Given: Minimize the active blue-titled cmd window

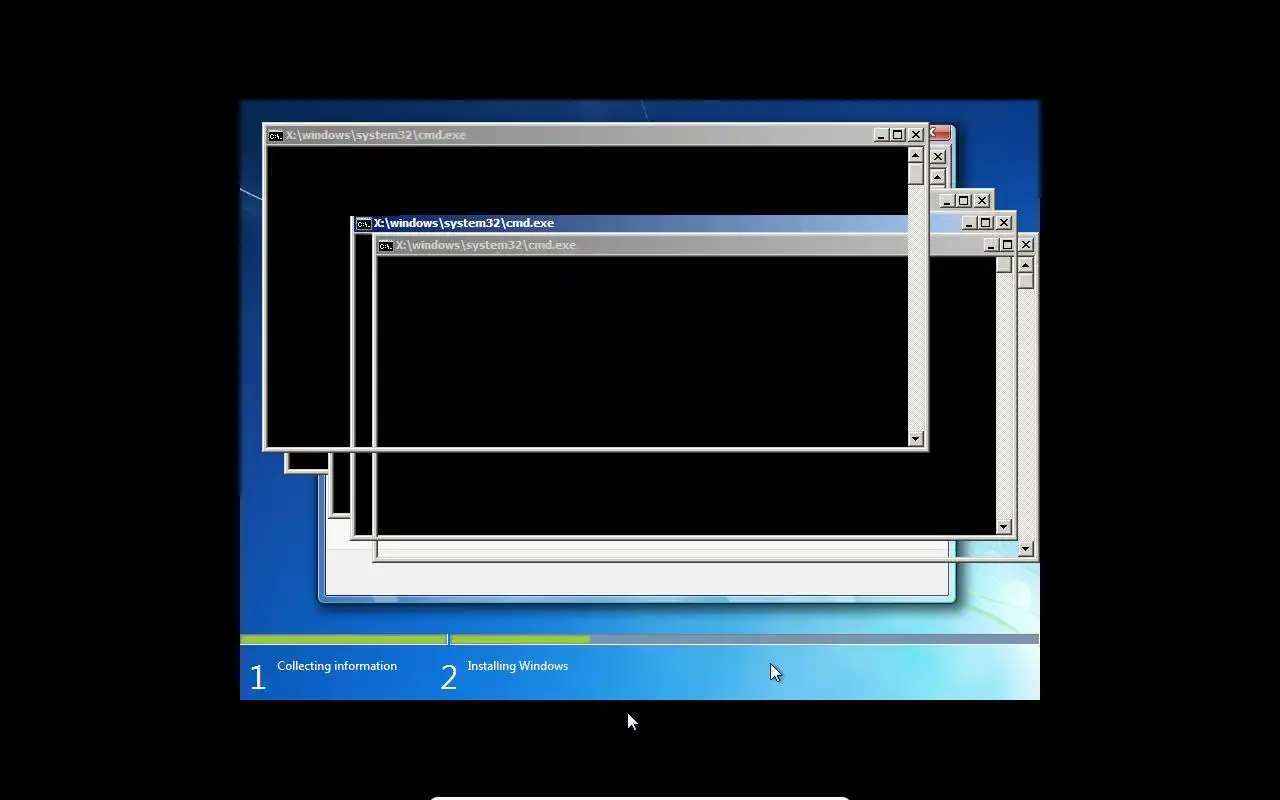Looking at the screenshot, I should pyautogui.click(x=969, y=223).
